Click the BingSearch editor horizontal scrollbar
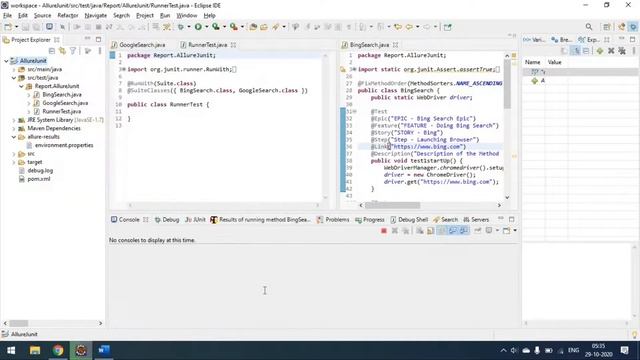This screenshot has width=640, height=360. point(392,205)
